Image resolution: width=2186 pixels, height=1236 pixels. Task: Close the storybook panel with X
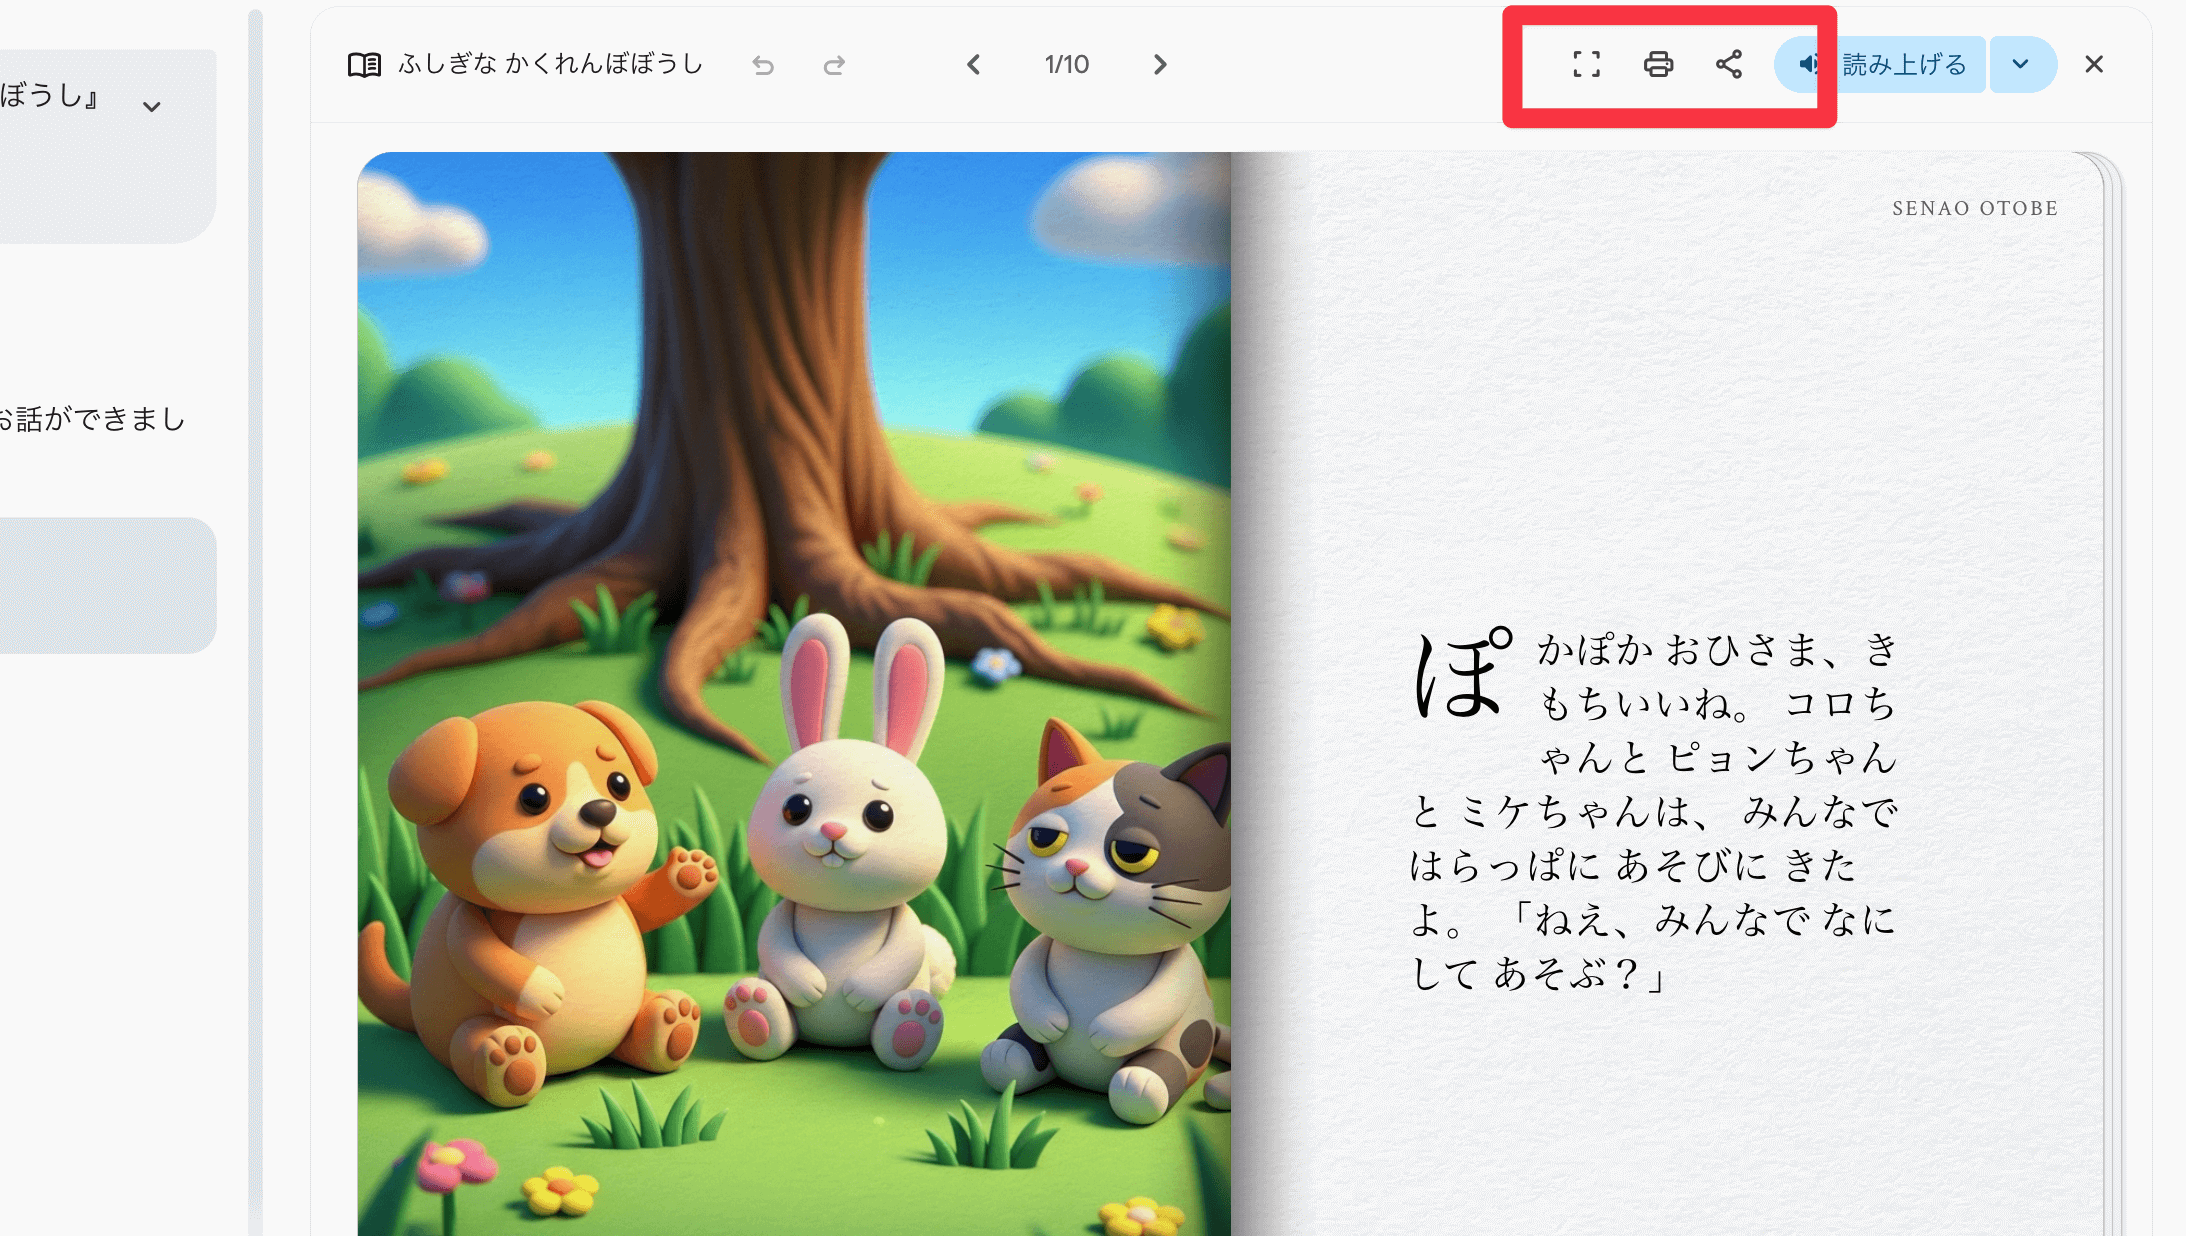(2094, 64)
